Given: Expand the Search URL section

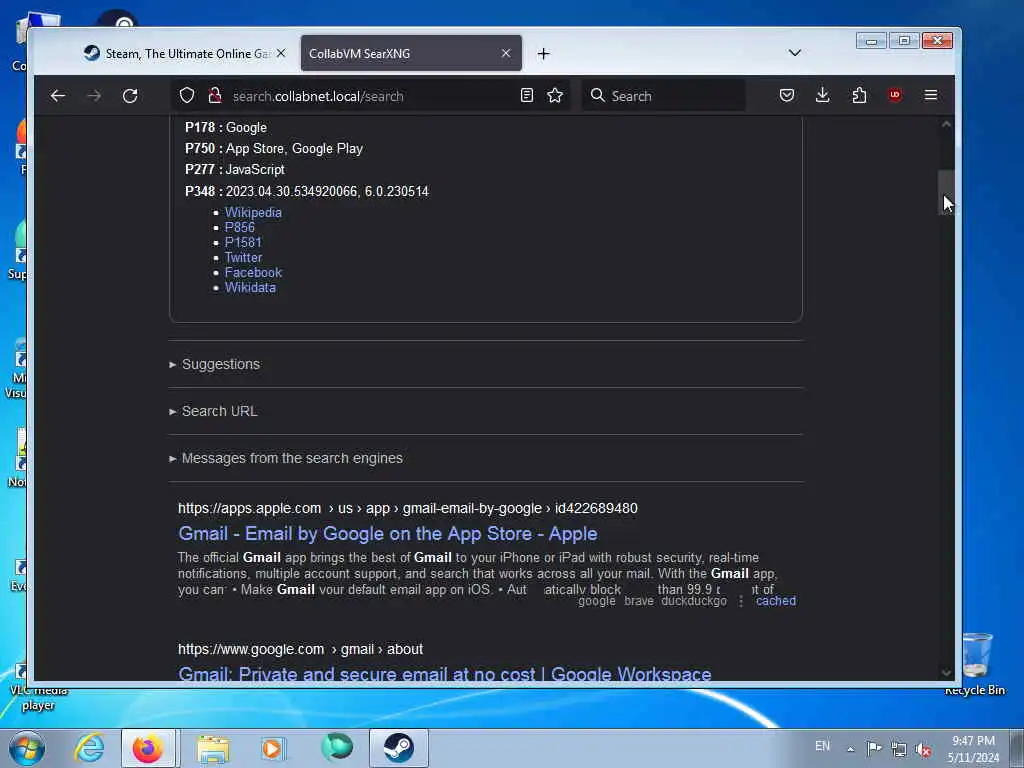Looking at the screenshot, I should 219,411.
